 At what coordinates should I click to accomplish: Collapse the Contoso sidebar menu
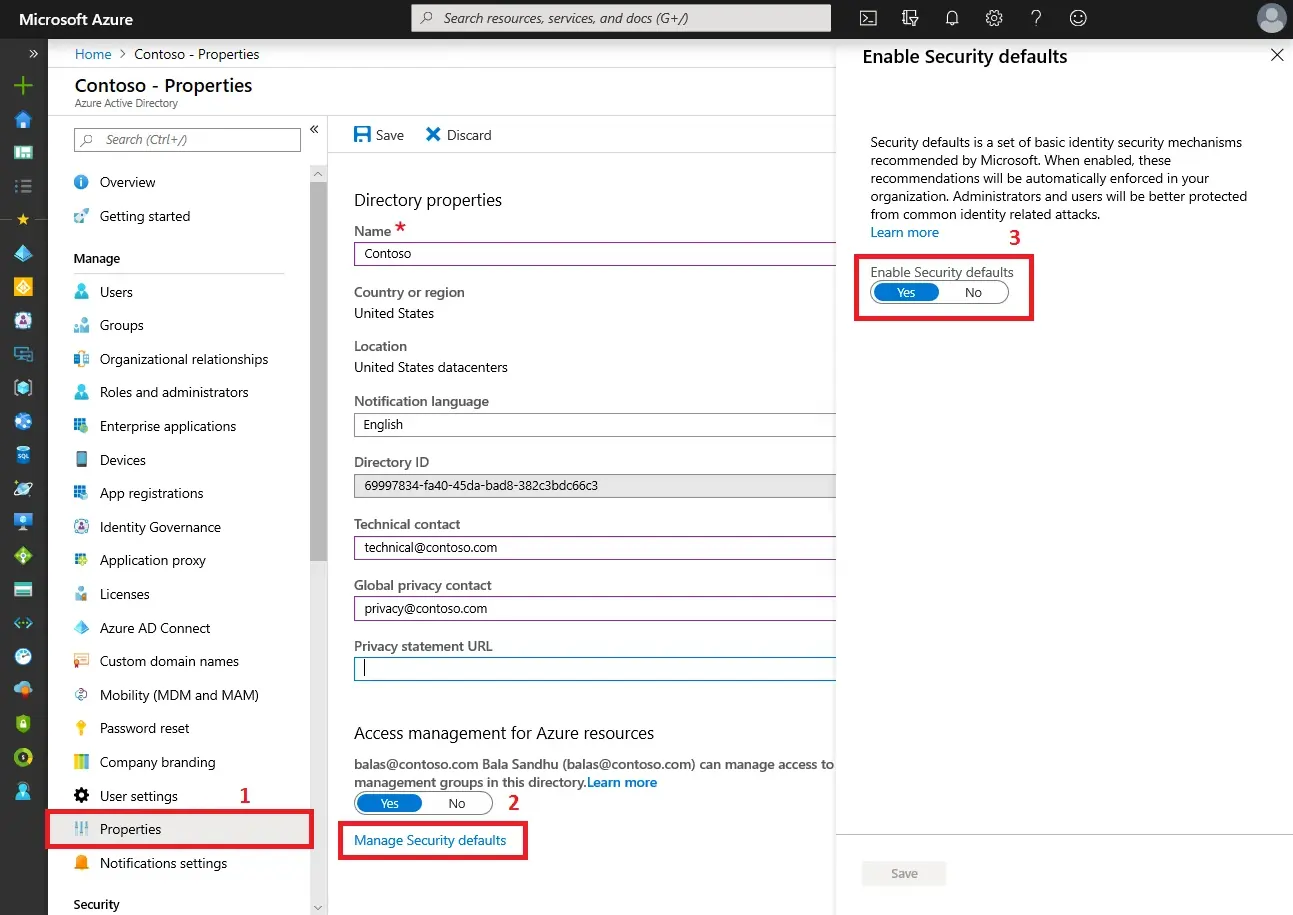[314, 129]
